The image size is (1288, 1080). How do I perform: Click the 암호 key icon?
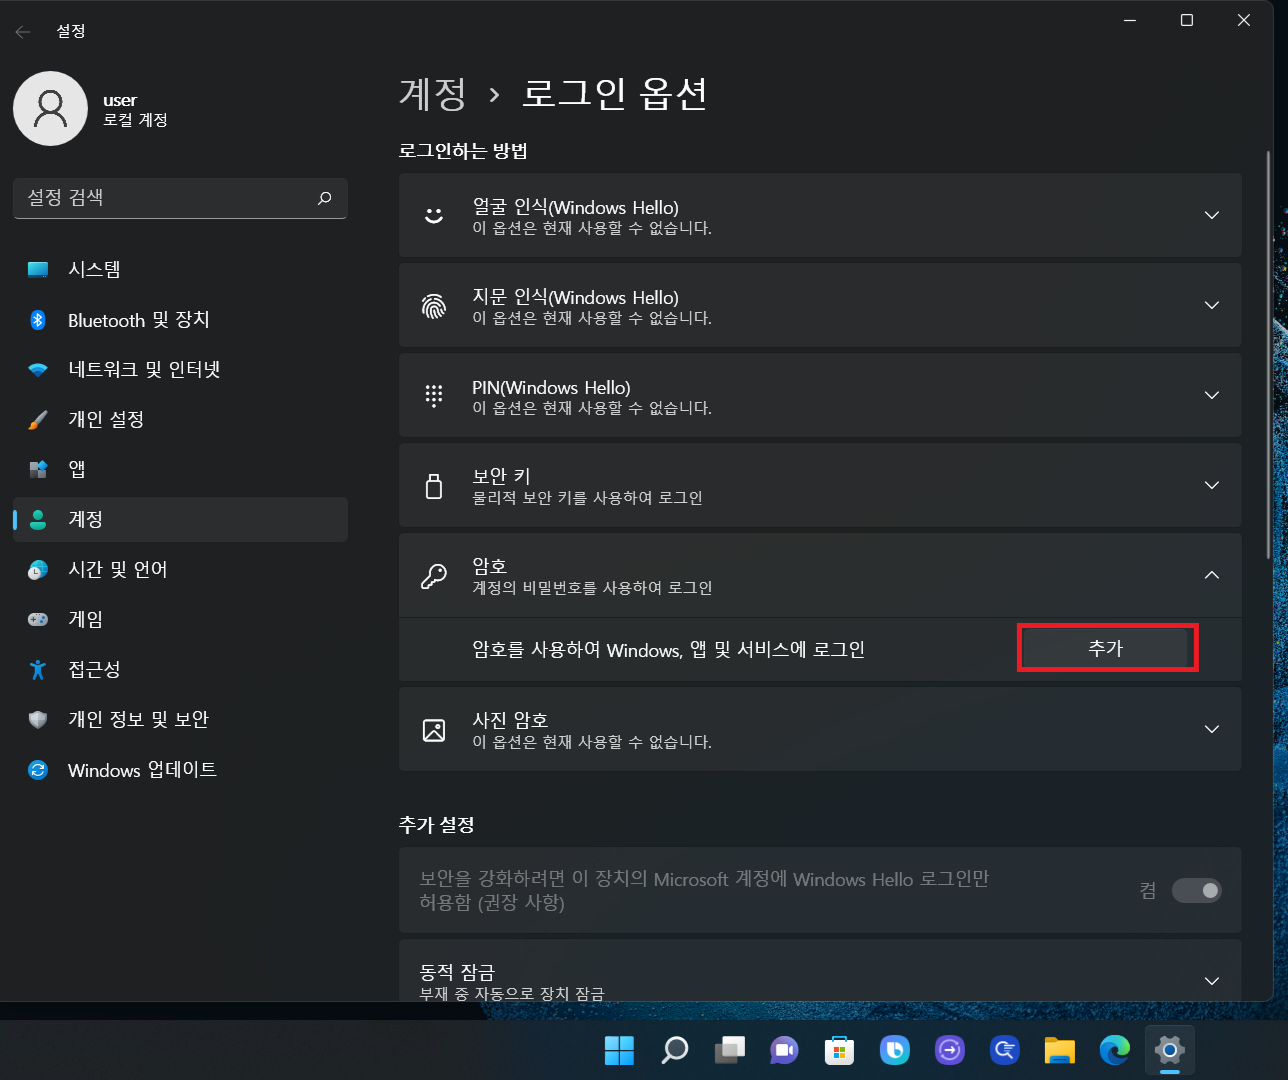coord(434,576)
